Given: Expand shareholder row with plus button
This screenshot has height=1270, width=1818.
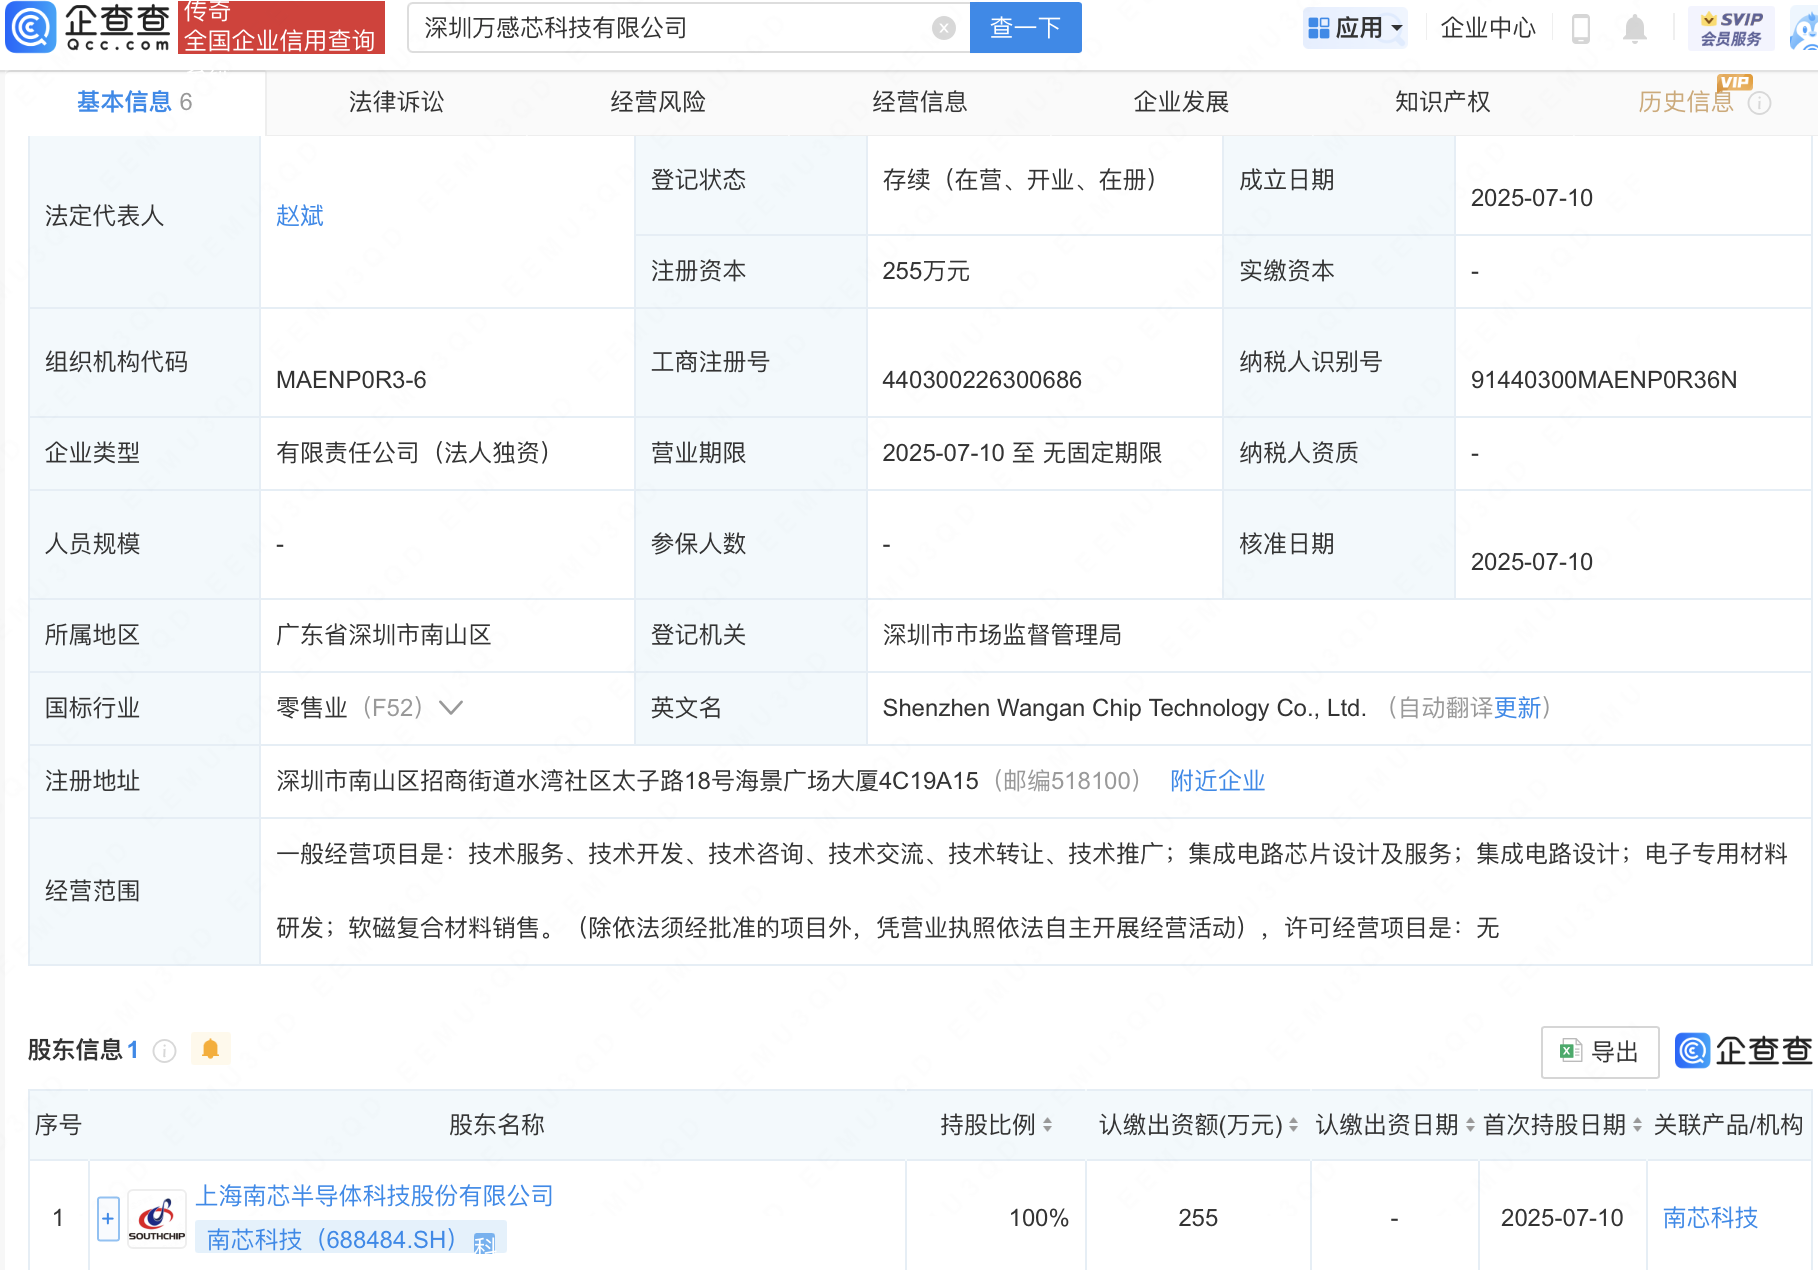Looking at the screenshot, I should point(108,1218).
